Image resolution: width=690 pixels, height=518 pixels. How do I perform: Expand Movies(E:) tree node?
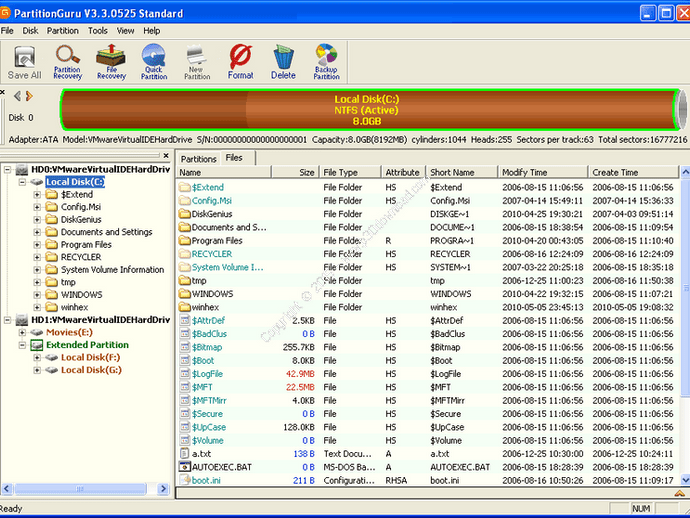[22, 332]
